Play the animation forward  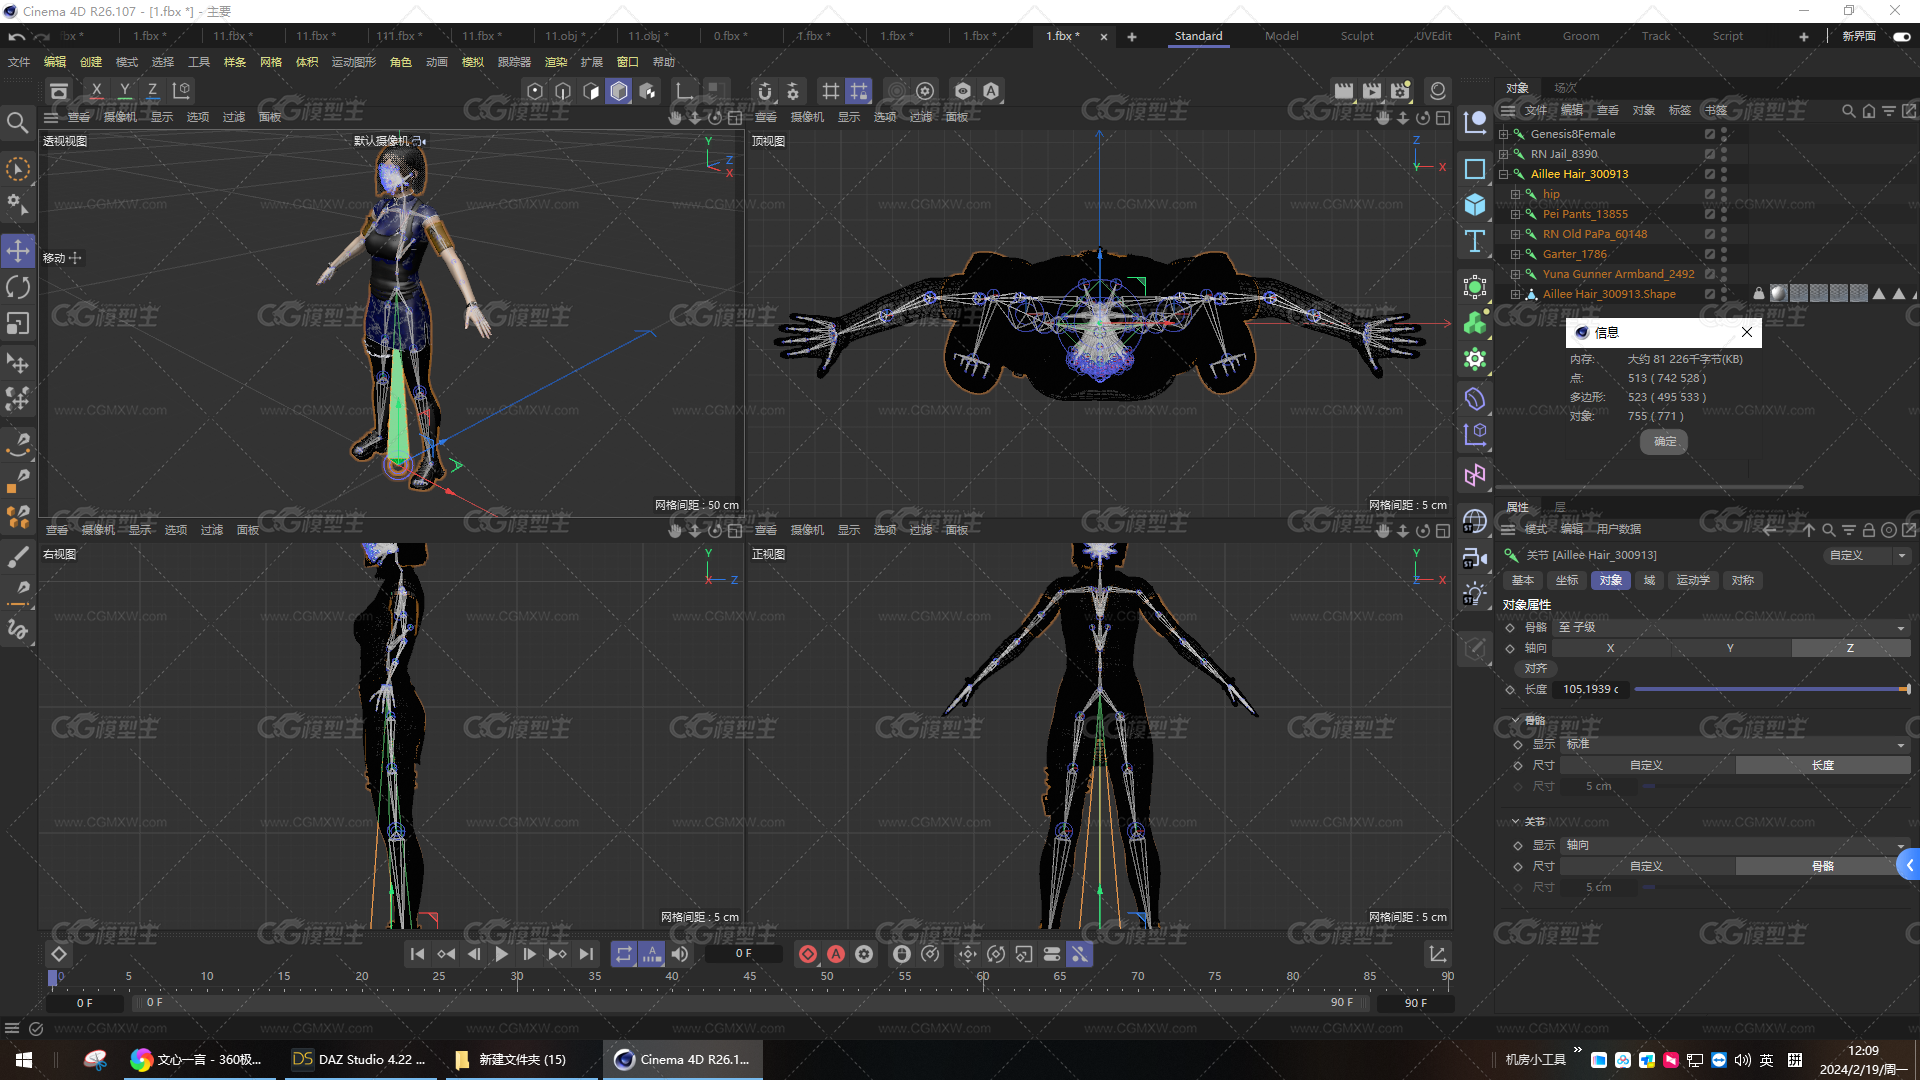point(502,954)
